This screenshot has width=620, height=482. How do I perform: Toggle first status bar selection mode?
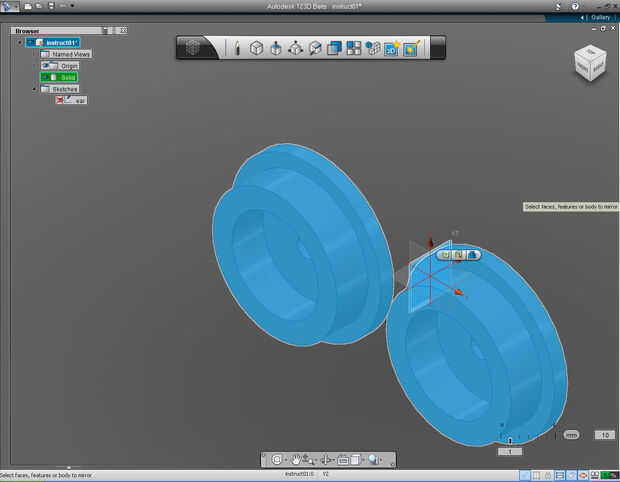tap(524, 475)
